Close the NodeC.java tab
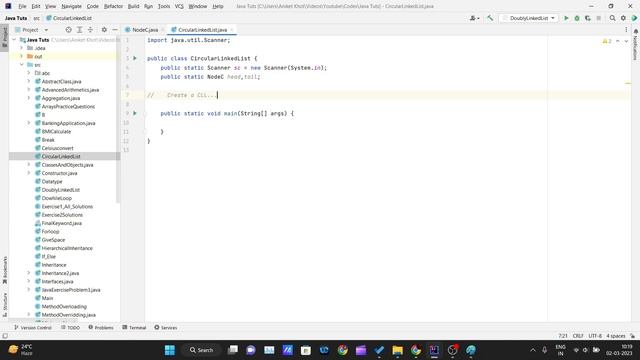 click(x=162, y=30)
